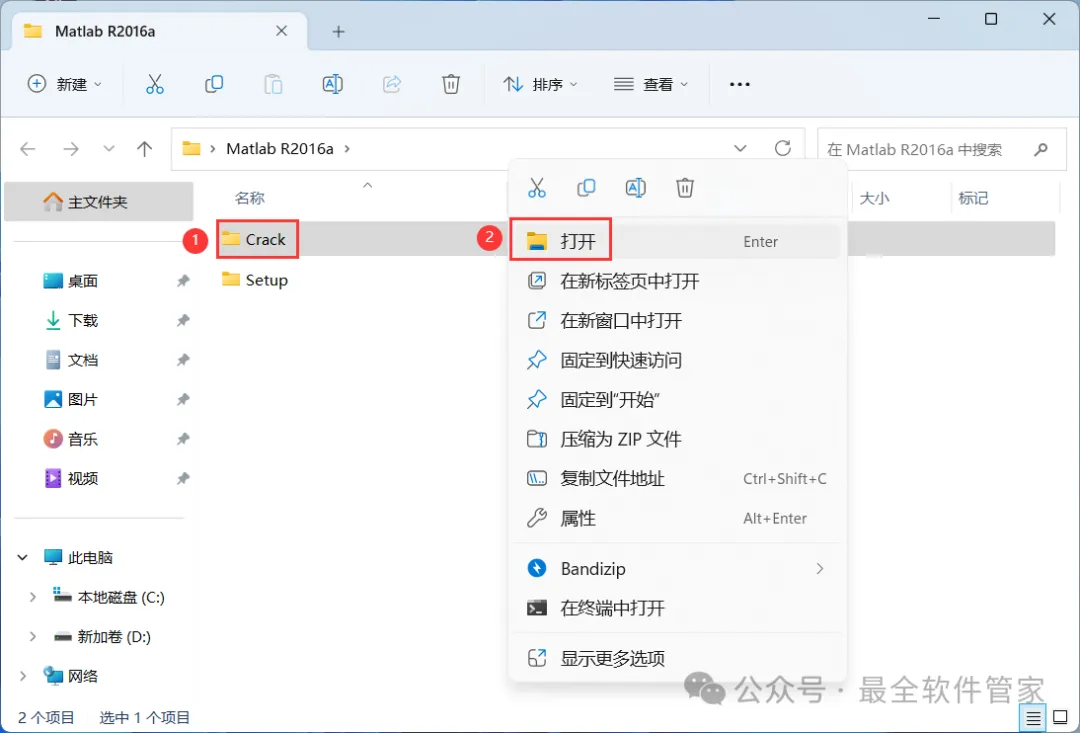The height and width of the screenshot is (733, 1080).
Task: Choose 固定到“开始”
Action: (675, 400)
